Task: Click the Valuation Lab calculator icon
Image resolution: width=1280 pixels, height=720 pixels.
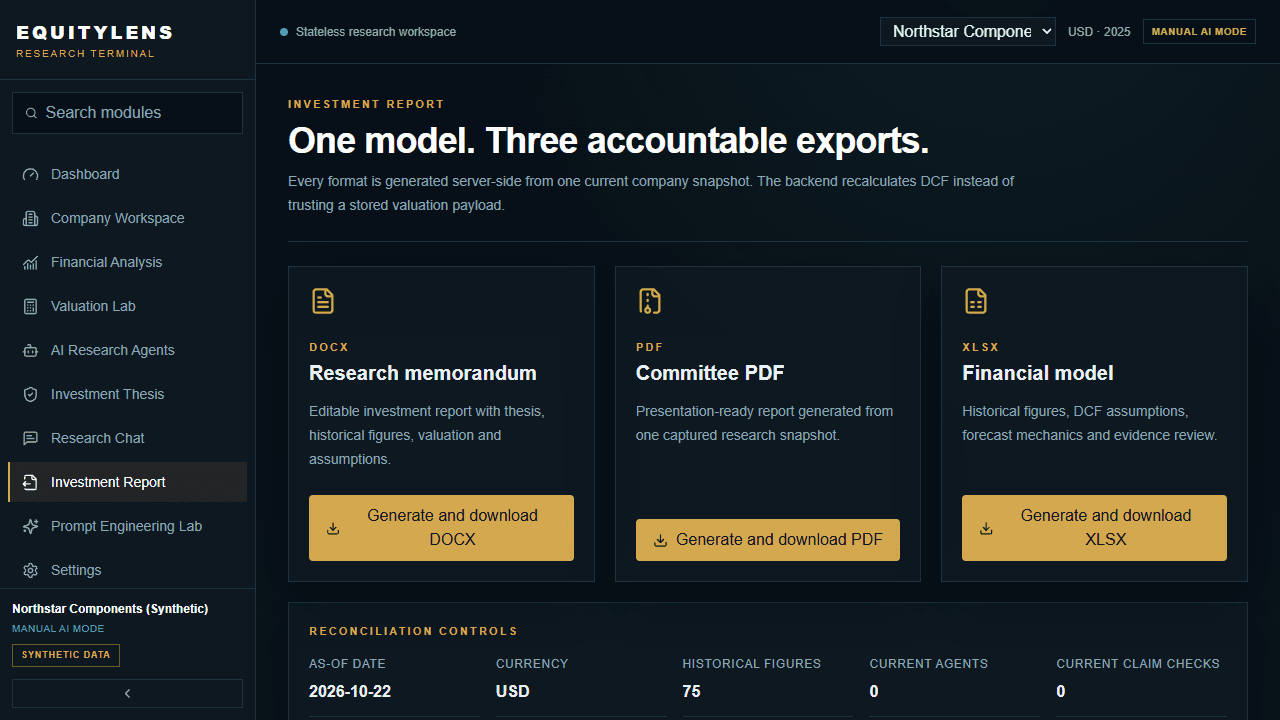Action: click(31, 306)
